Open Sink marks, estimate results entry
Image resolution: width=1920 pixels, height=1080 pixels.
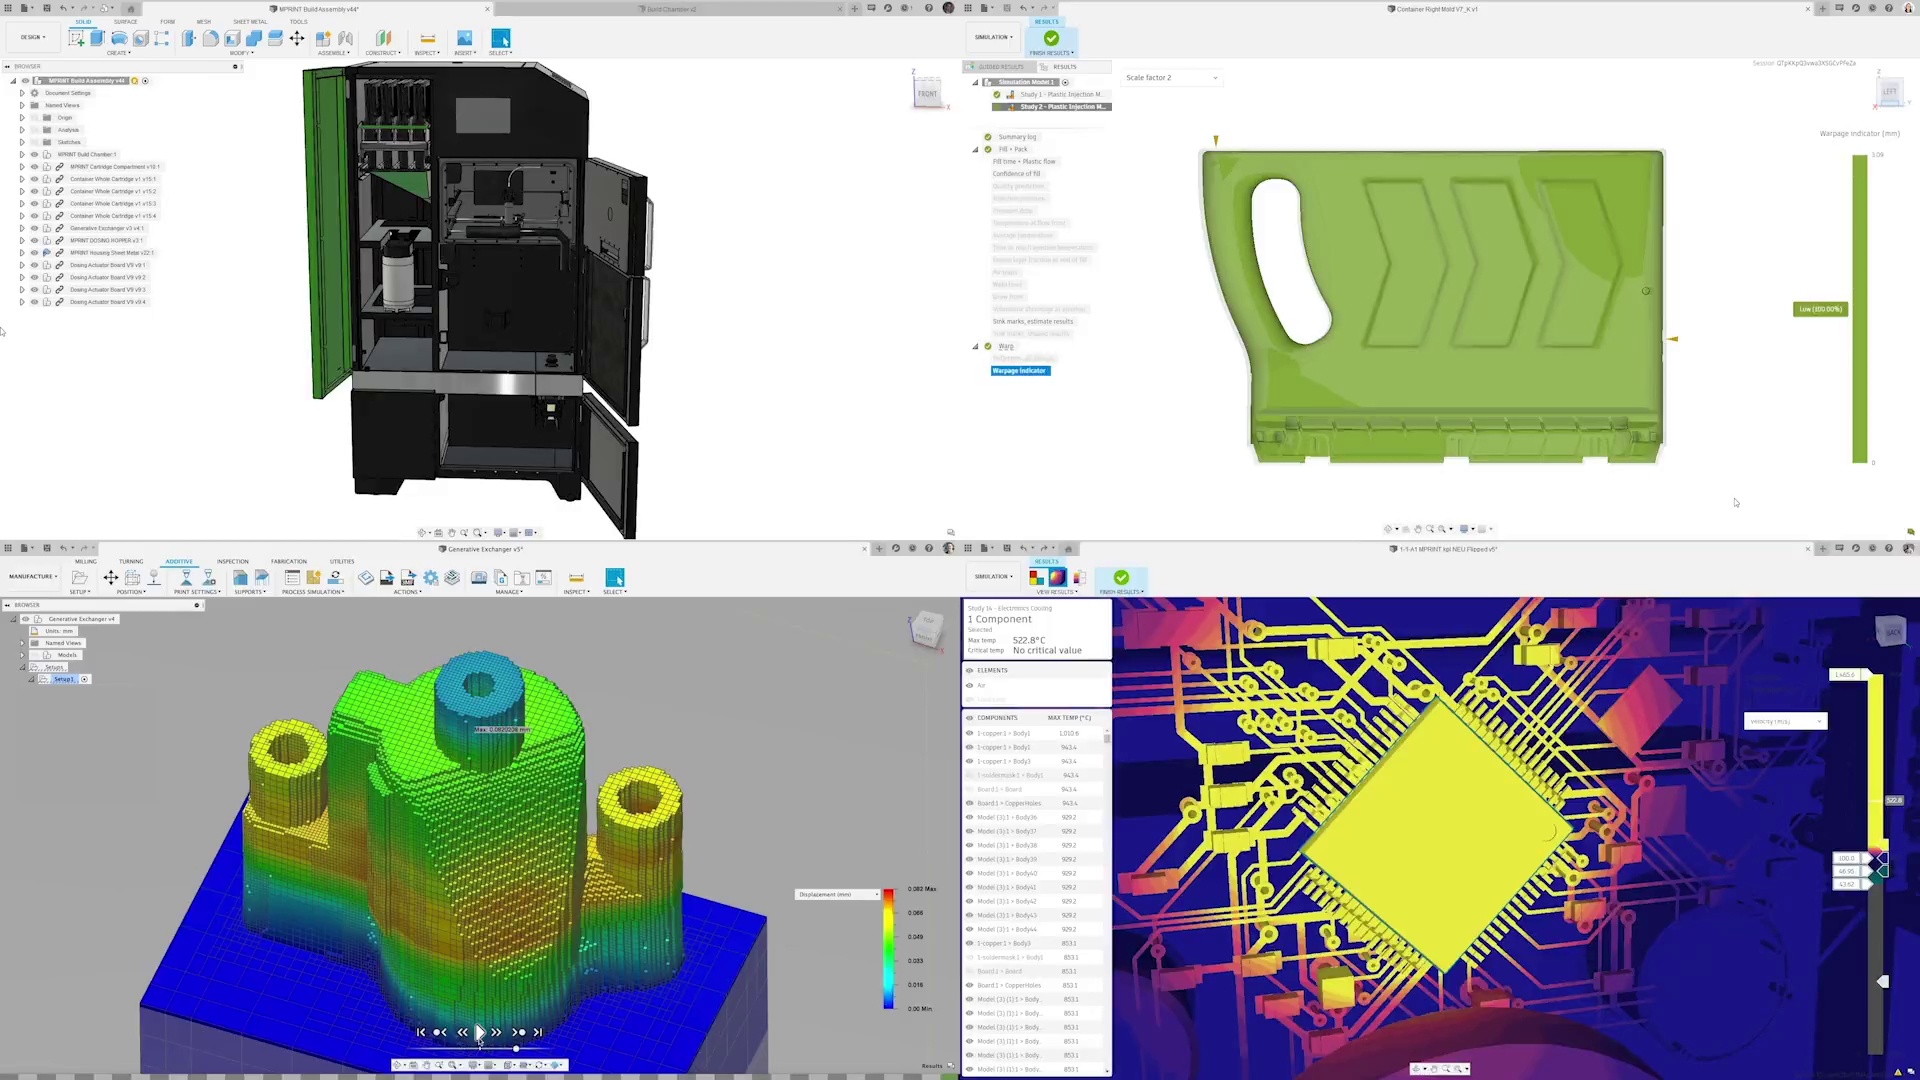pyautogui.click(x=1032, y=321)
